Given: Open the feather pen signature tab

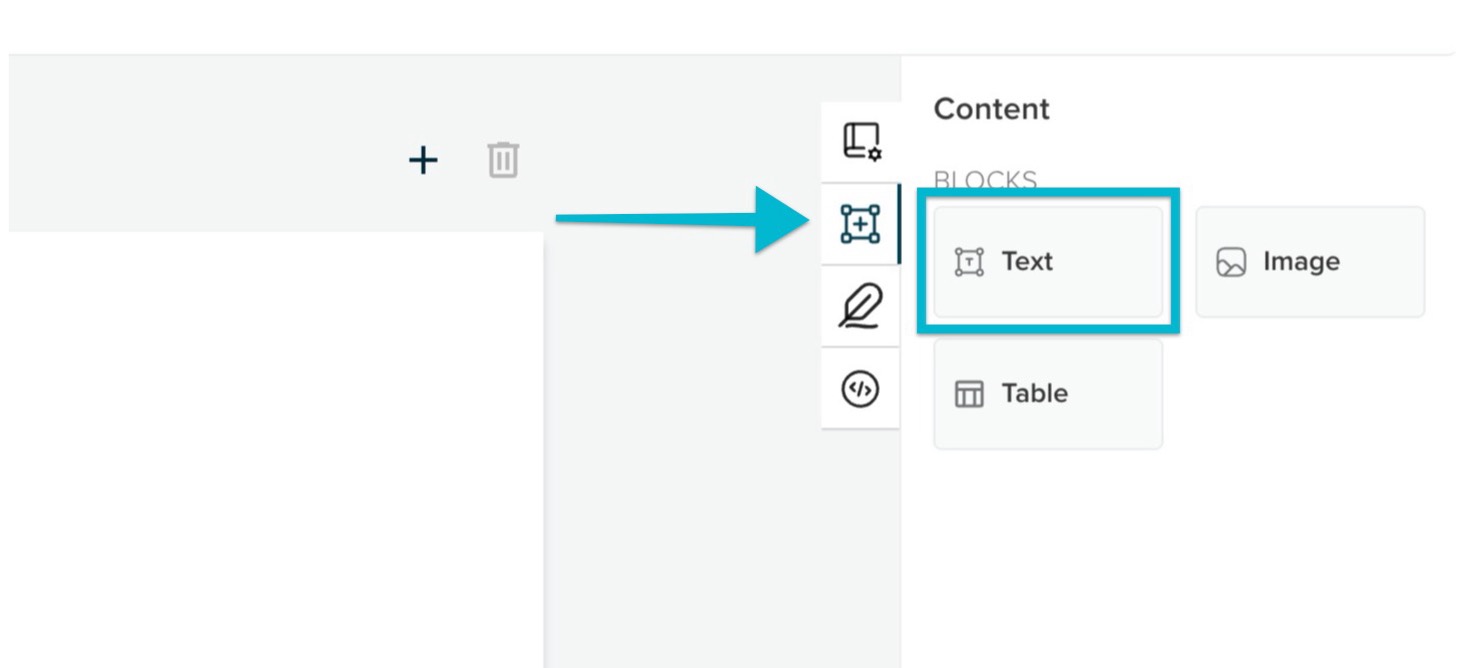Looking at the screenshot, I should pyautogui.click(x=861, y=306).
